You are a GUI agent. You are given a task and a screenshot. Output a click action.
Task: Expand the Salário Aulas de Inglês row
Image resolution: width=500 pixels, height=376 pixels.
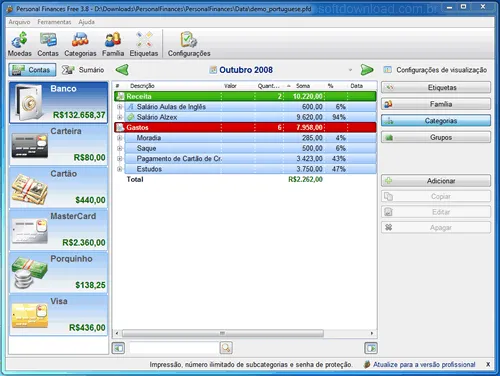119,107
